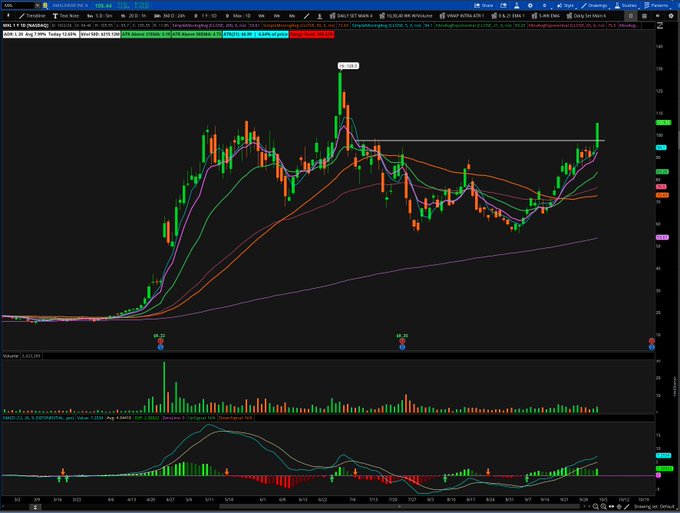Image resolution: width=680 pixels, height=513 pixels.
Task: Click the Share button
Action: pos(484,6)
